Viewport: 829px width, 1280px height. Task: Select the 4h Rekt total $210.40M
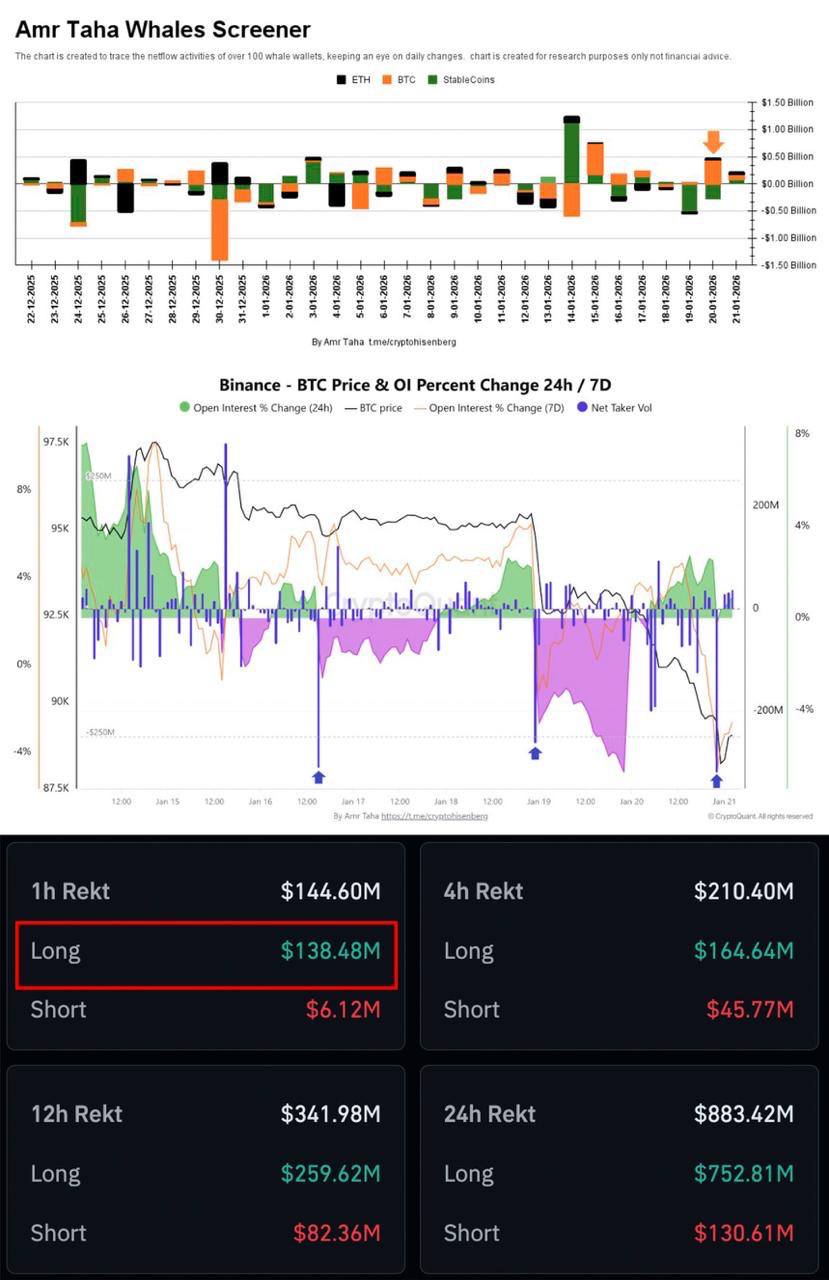coord(744,891)
